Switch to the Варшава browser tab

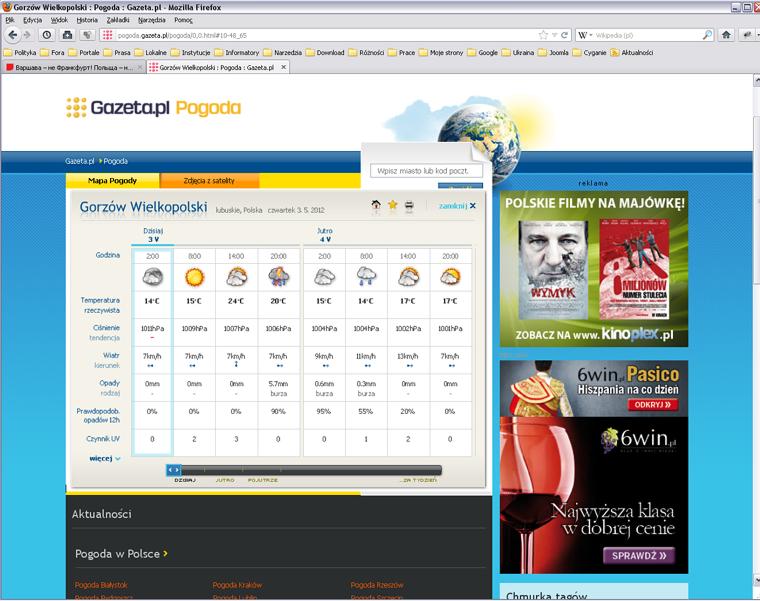click(x=73, y=67)
